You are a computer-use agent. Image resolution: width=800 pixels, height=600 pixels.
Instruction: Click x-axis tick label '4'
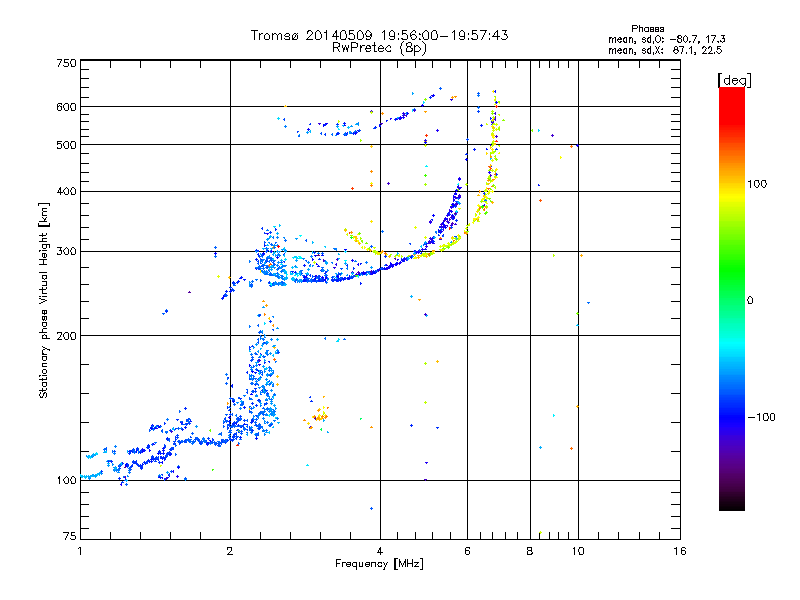click(380, 551)
